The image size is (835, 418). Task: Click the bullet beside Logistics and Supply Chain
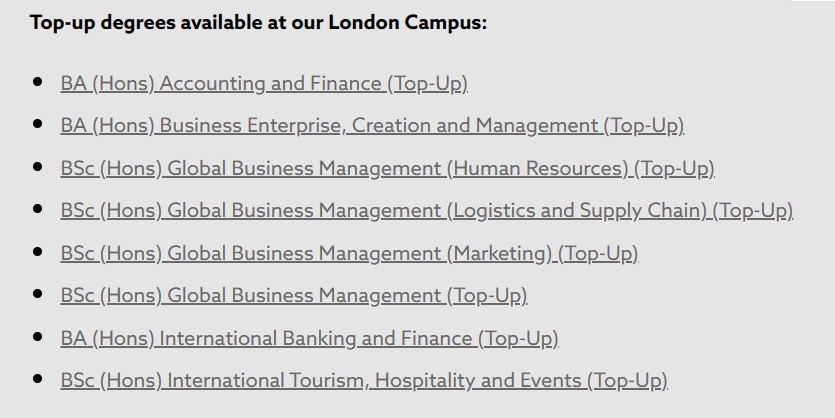pos(38,209)
